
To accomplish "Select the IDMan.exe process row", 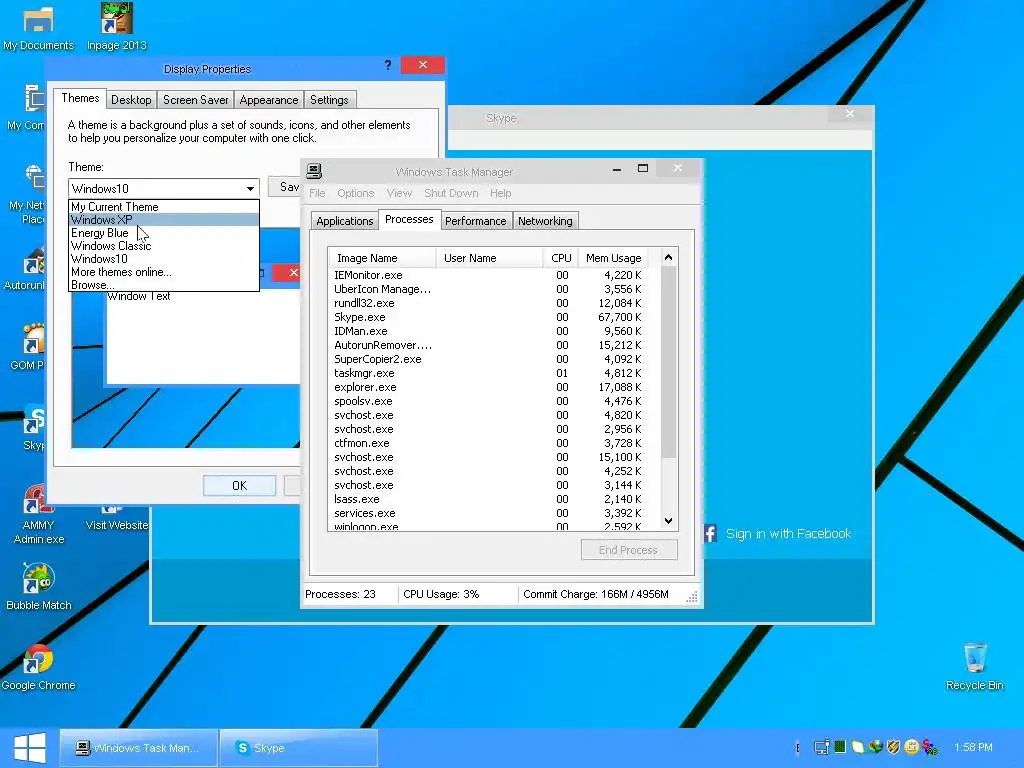I will pyautogui.click(x=488, y=331).
